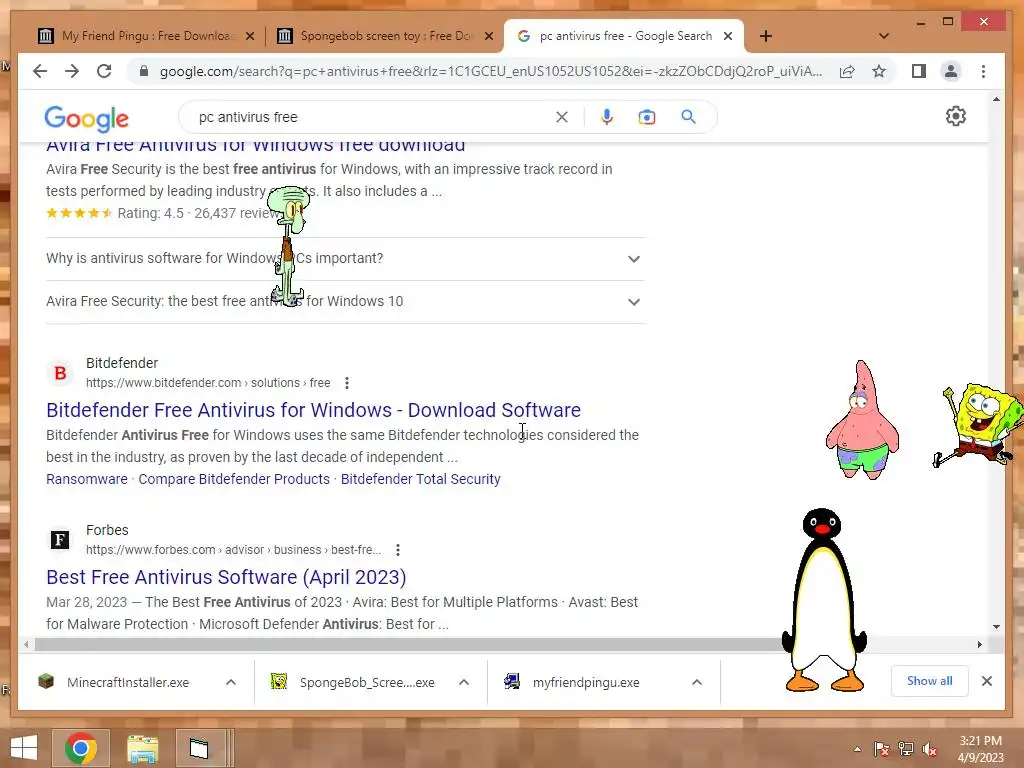The image size is (1024, 768).
Task: Open Bitdefender Total Security sitelink
Action: [421, 479]
